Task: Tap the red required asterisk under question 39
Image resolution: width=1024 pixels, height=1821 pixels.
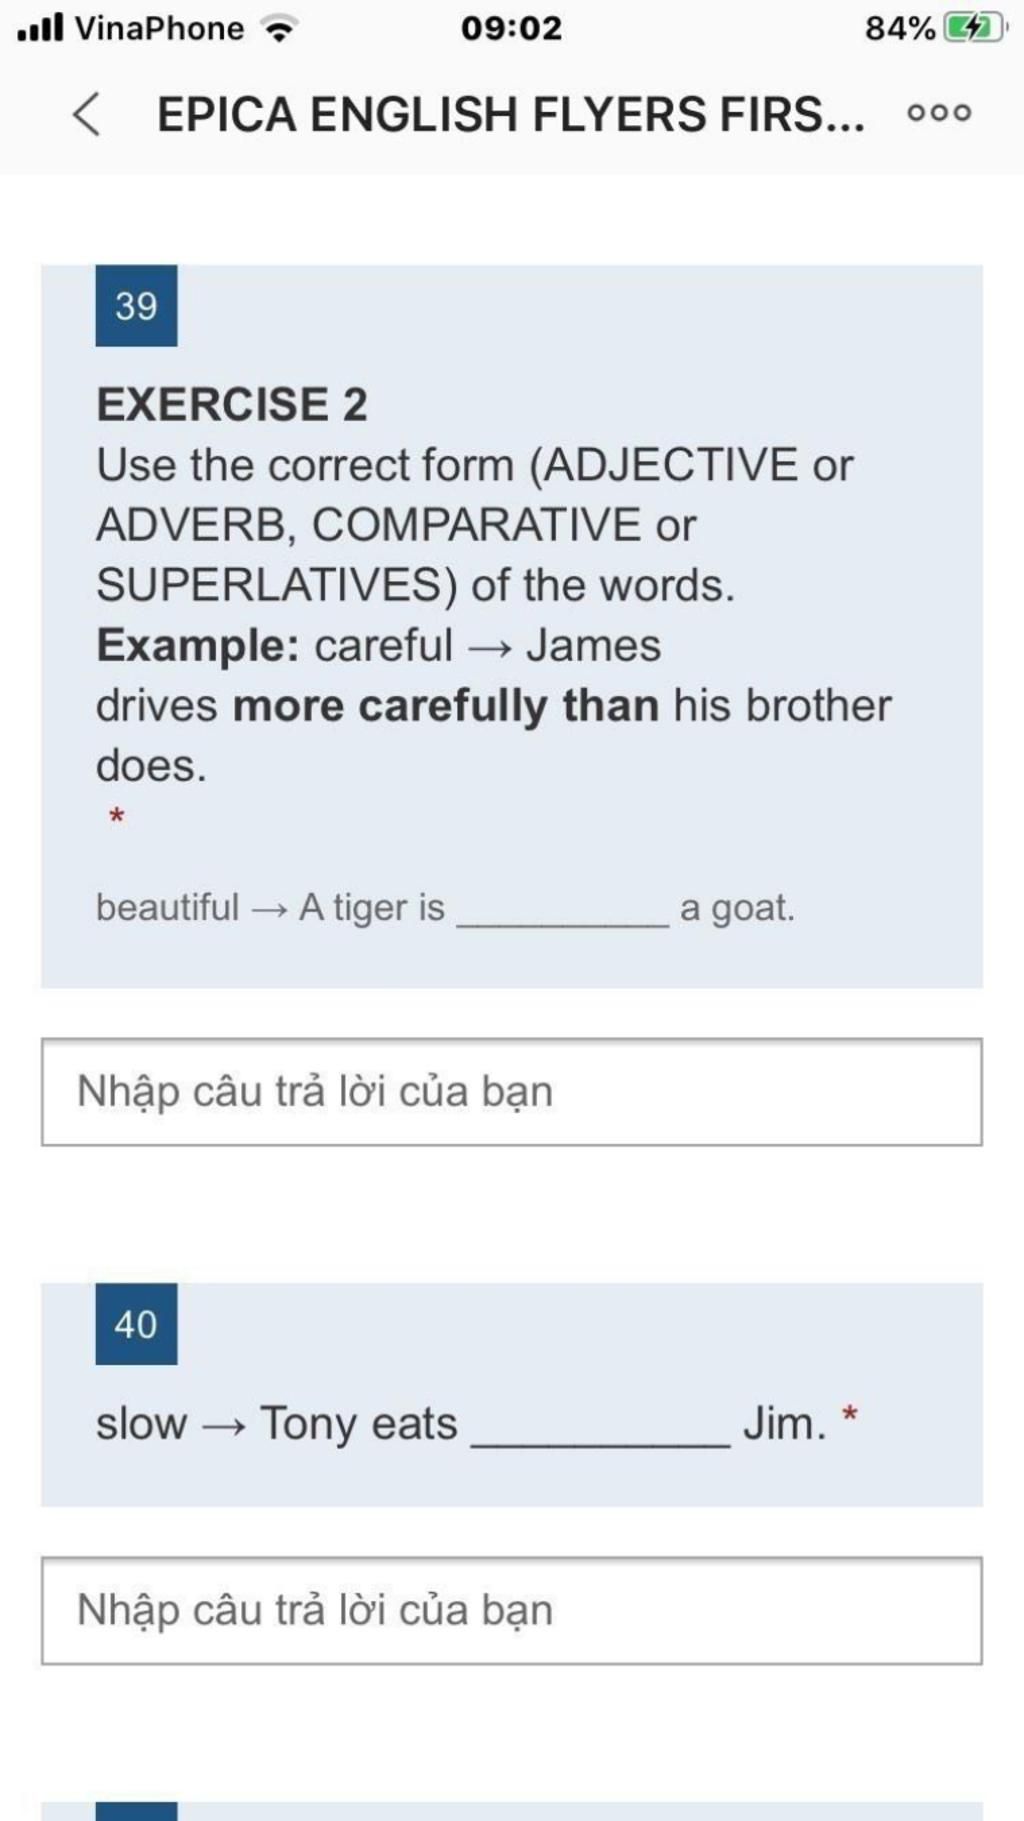Action: pos(116,818)
